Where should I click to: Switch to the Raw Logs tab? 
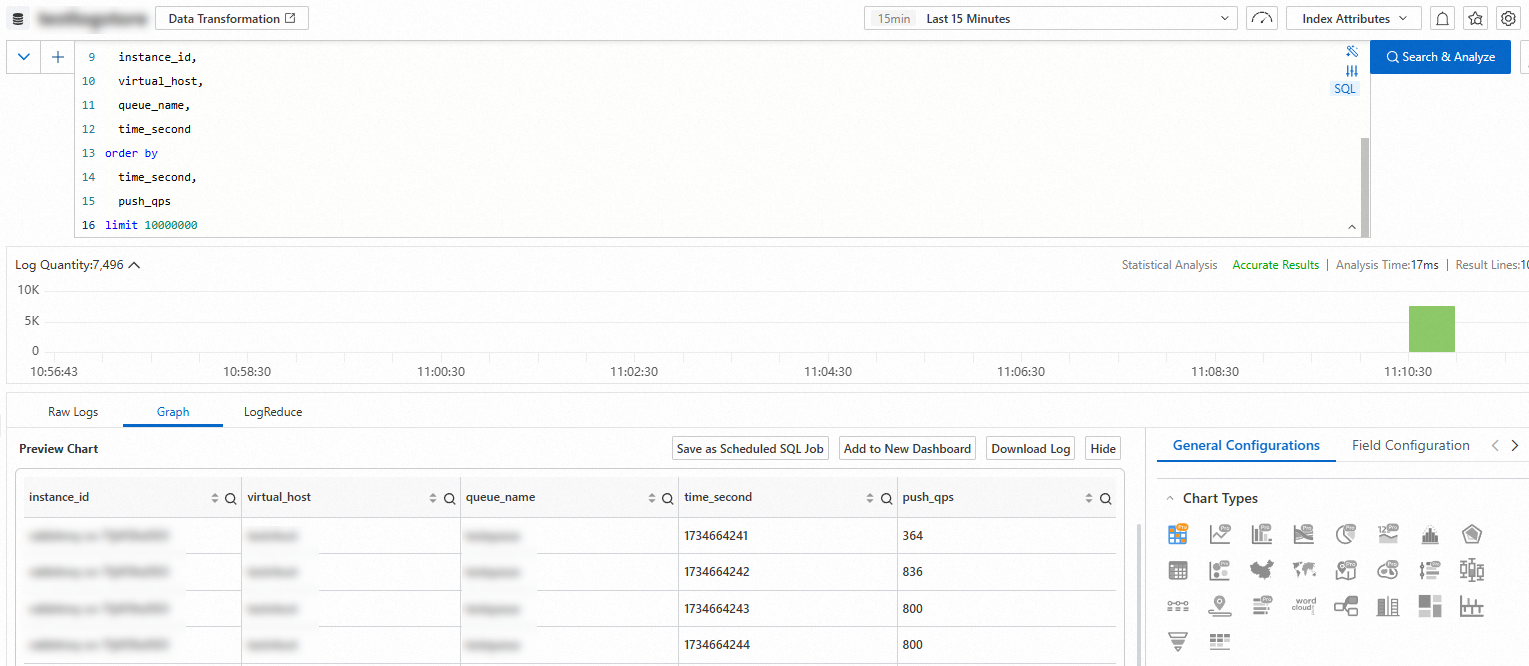(72, 412)
